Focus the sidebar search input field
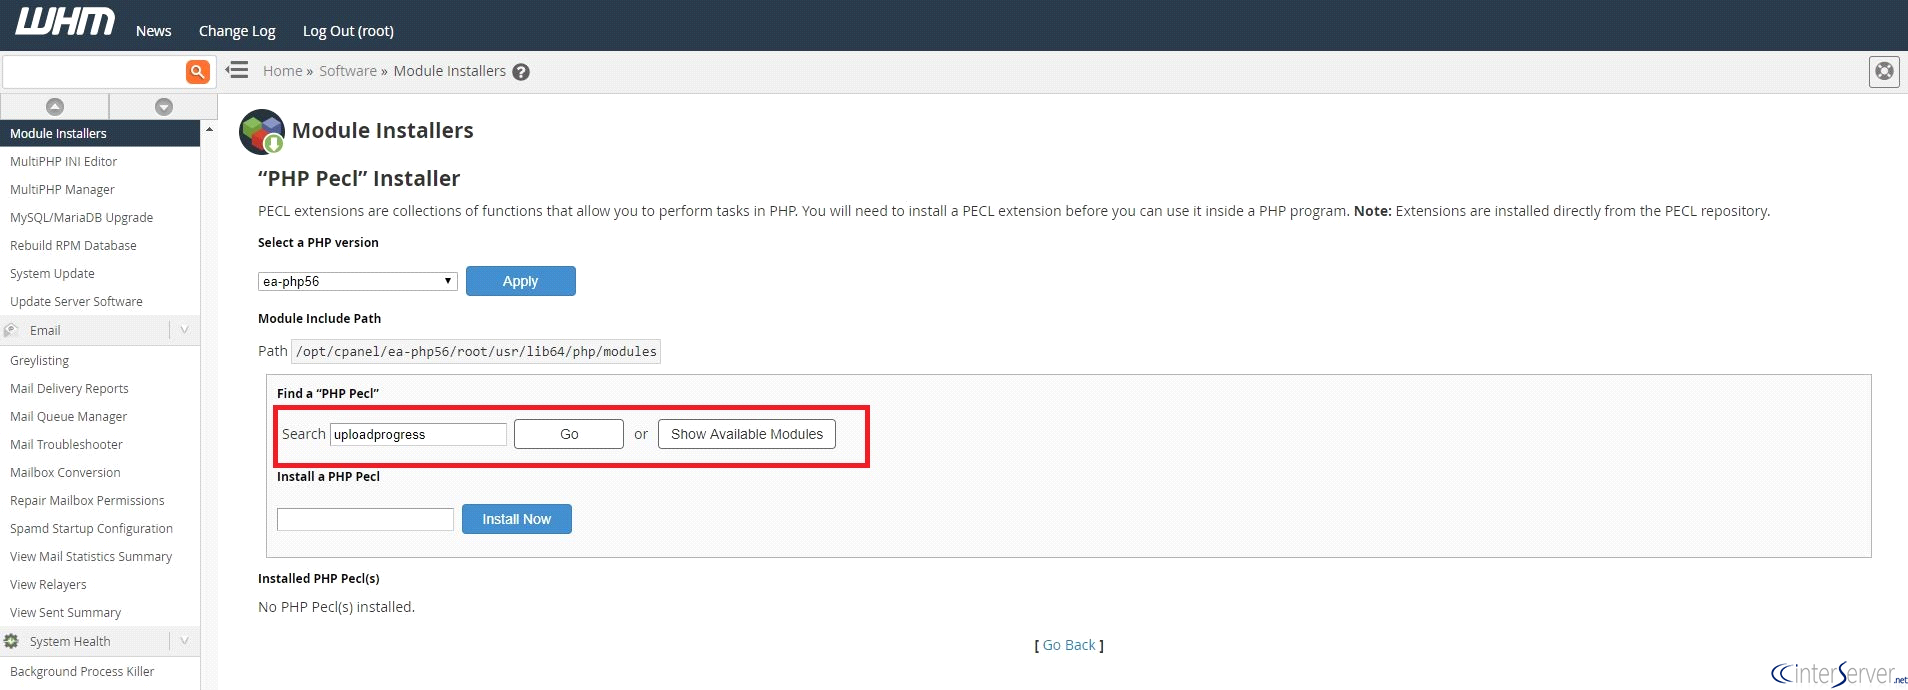The width and height of the screenshot is (1908, 690). pyautogui.click(x=94, y=72)
